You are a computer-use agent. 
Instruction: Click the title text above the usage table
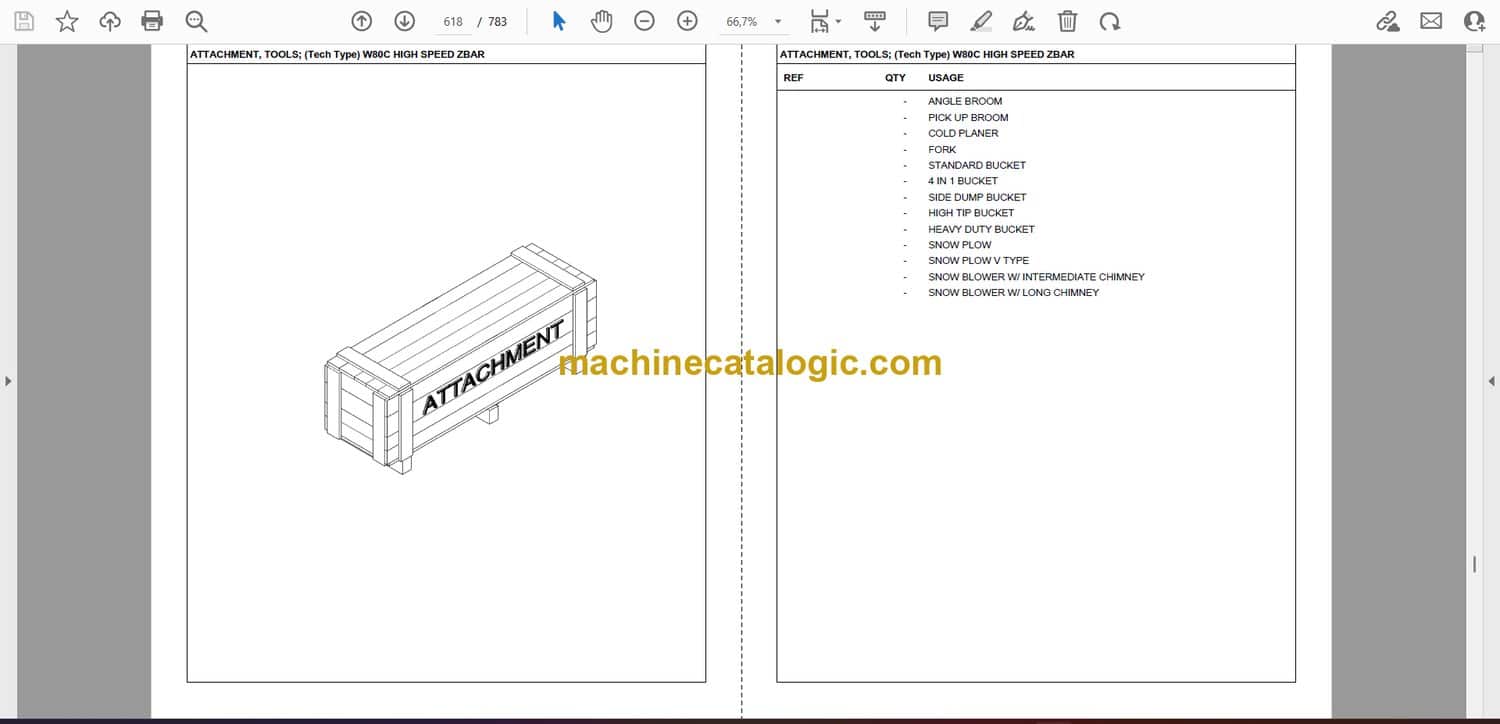tap(927, 55)
